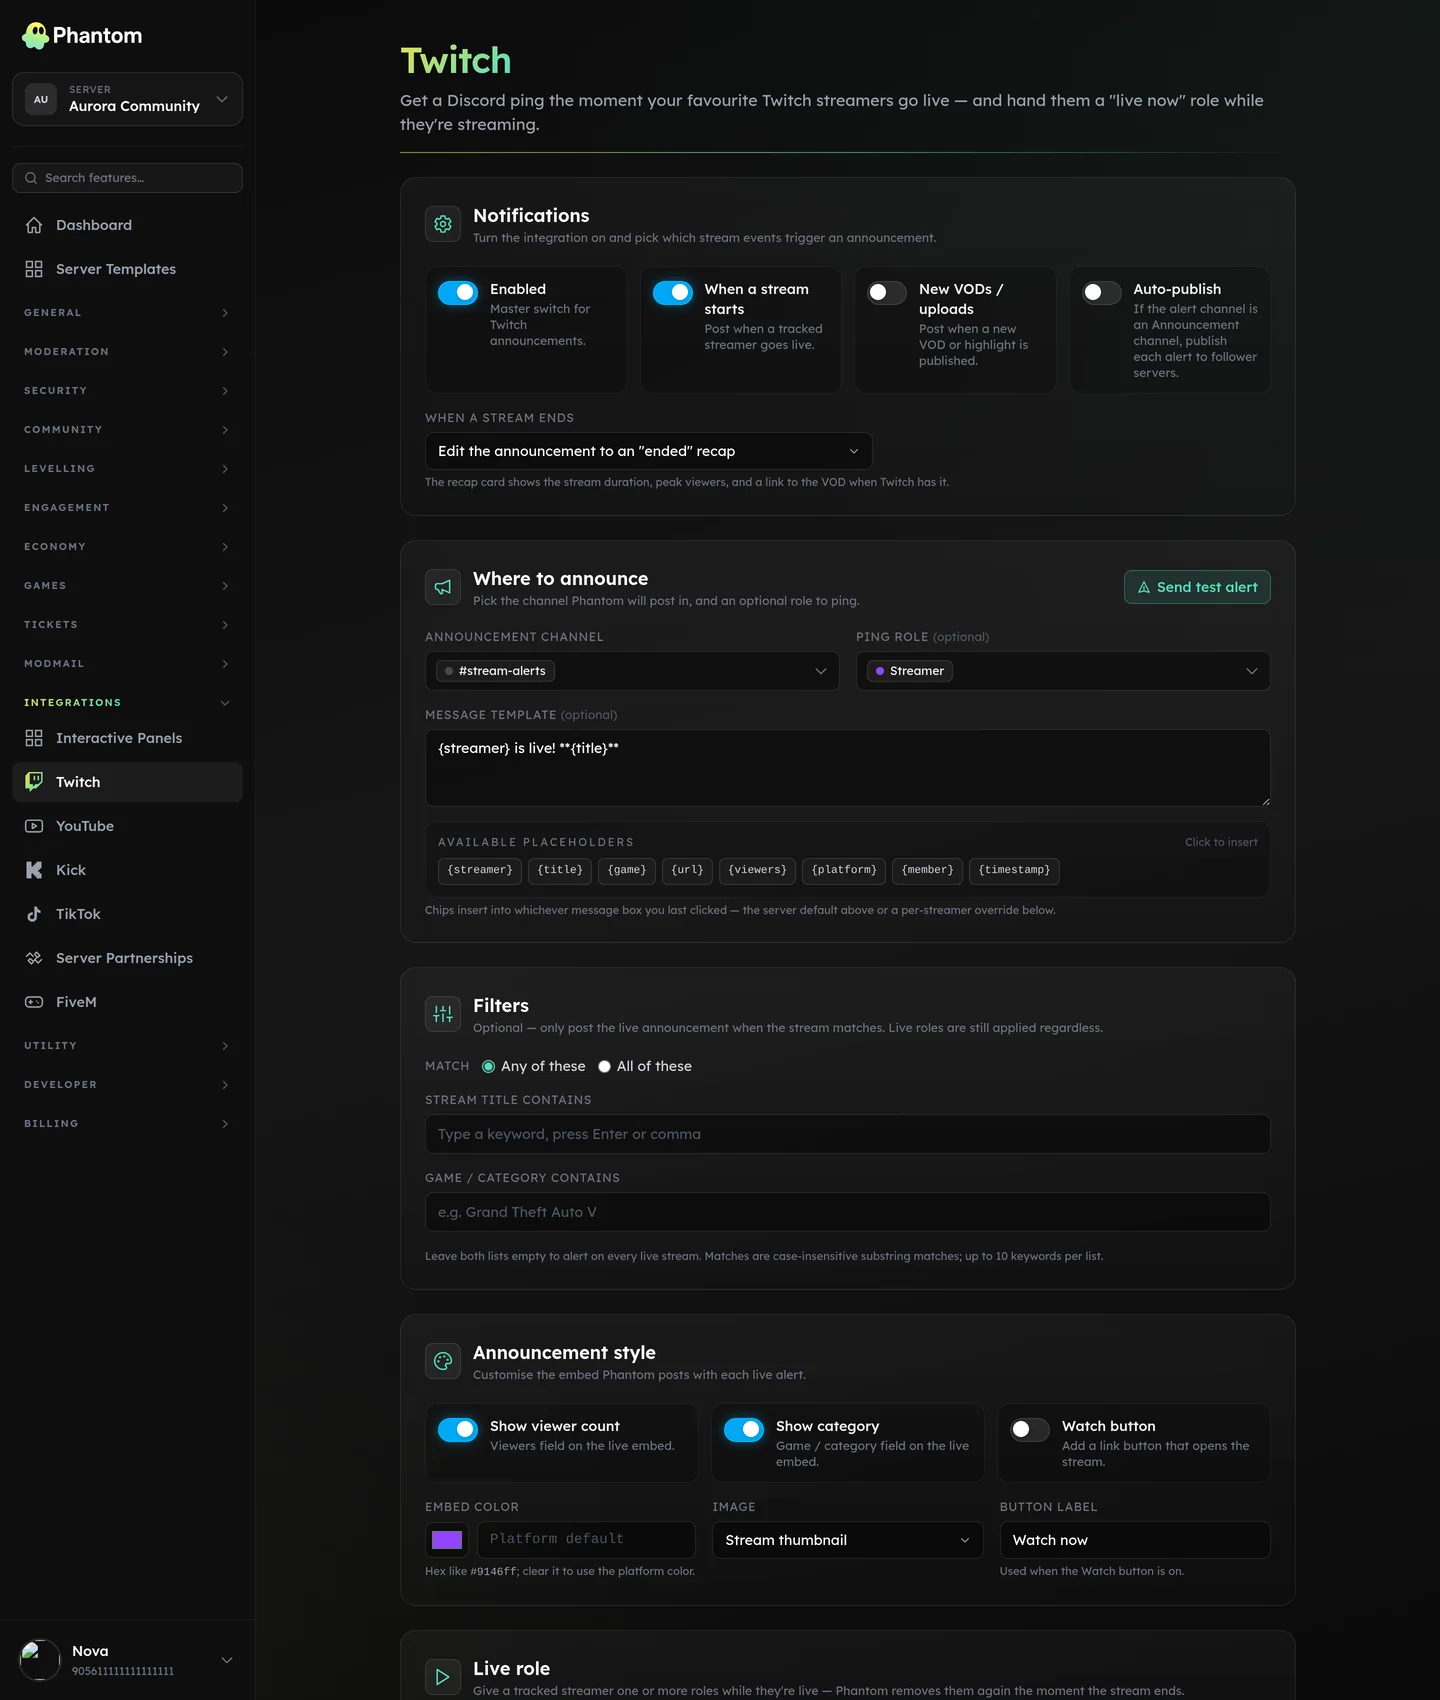
Task: Click the Send test alert button
Action: (1197, 587)
